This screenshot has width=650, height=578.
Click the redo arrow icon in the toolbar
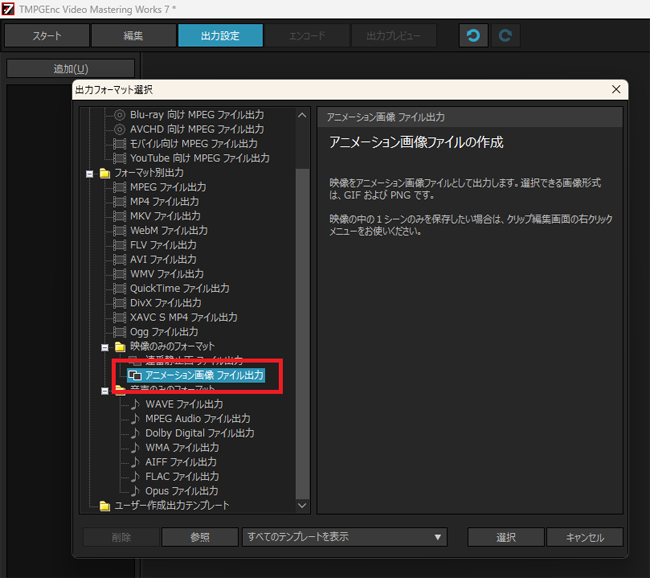505,36
